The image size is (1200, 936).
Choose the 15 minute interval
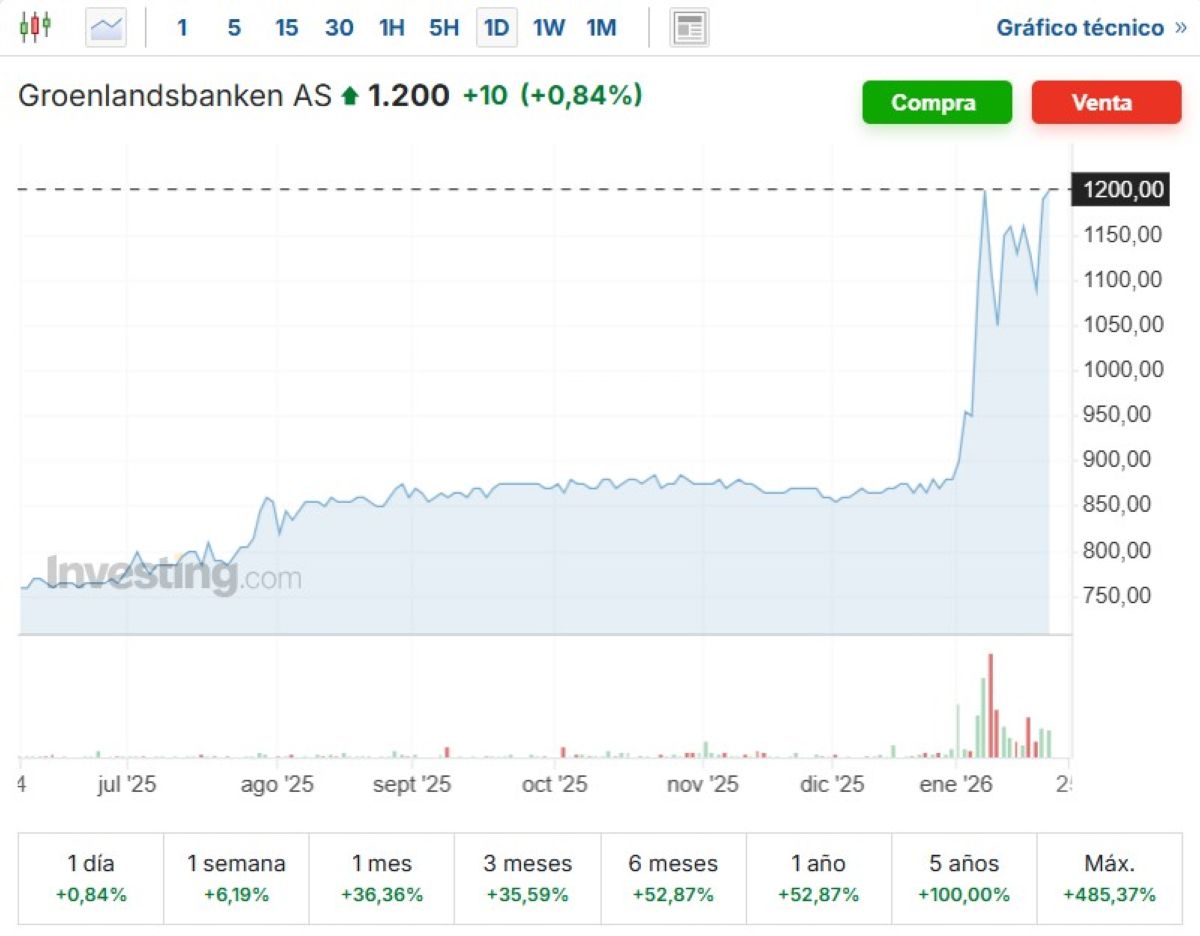click(x=286, y=27)
